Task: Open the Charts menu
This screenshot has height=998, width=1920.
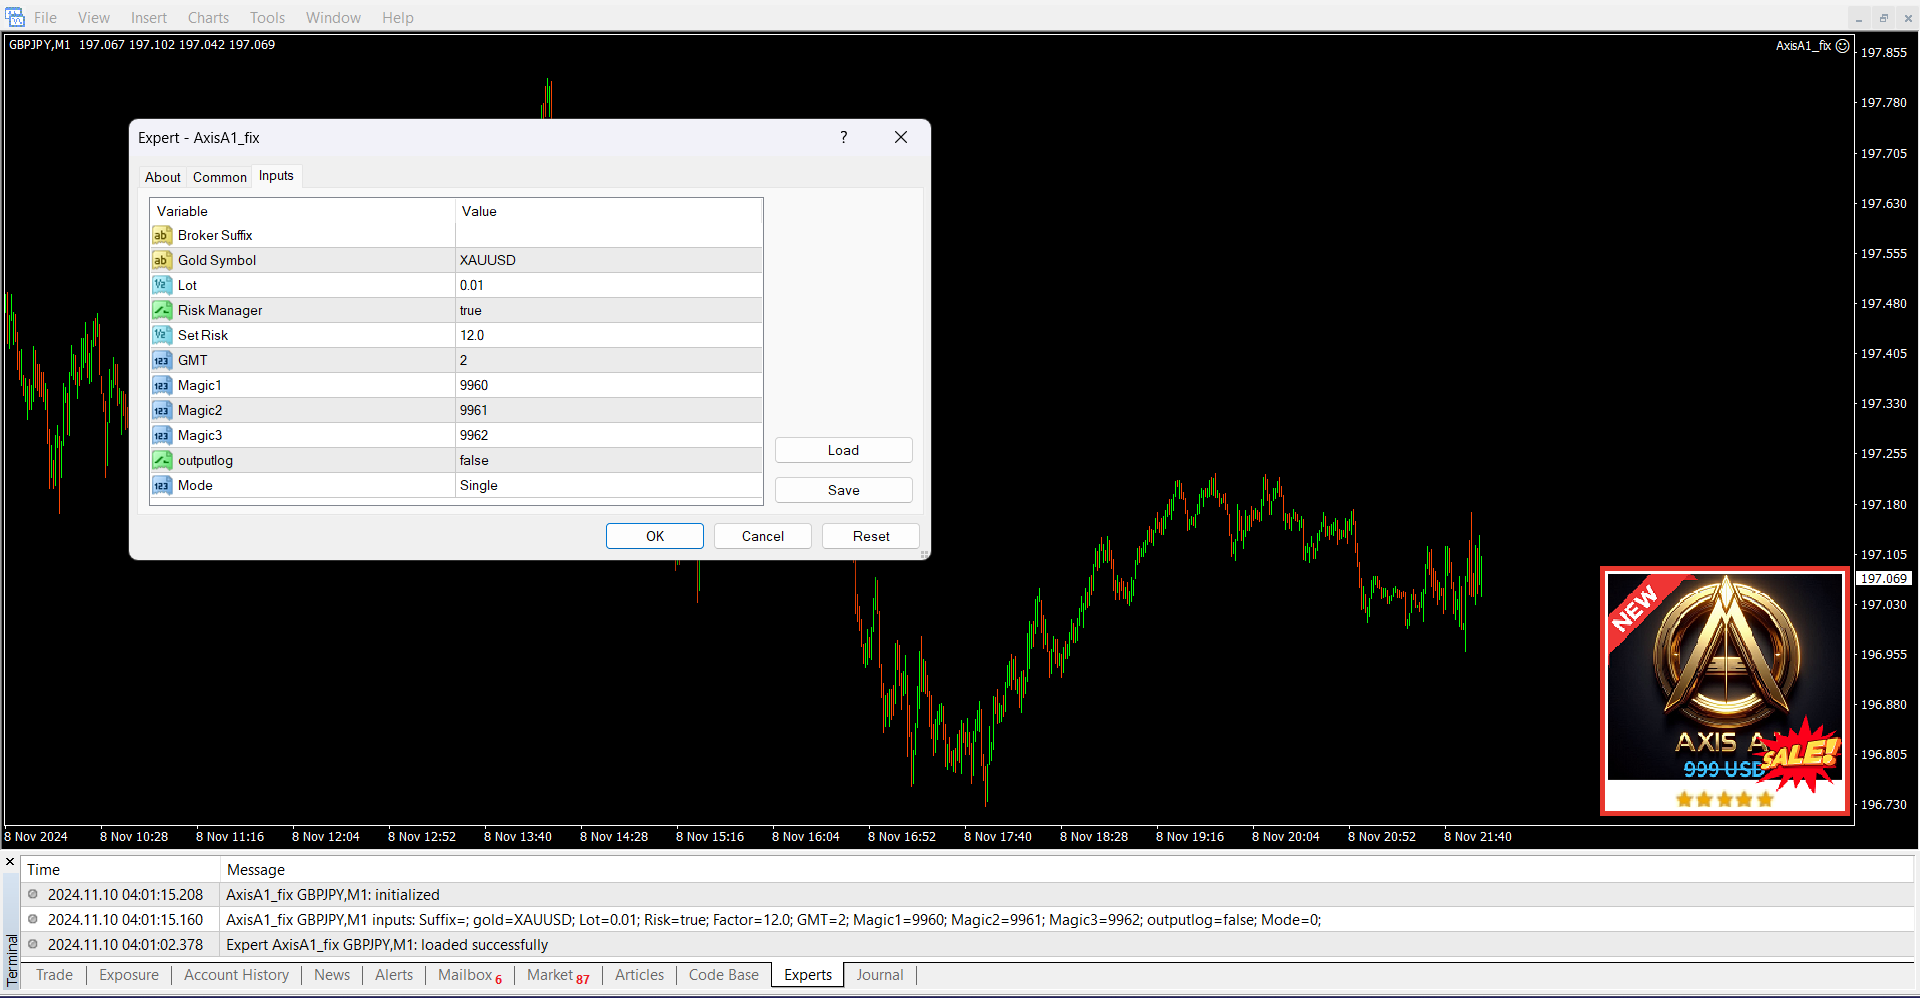Action: pyautogui.click(x=208, y=18)
